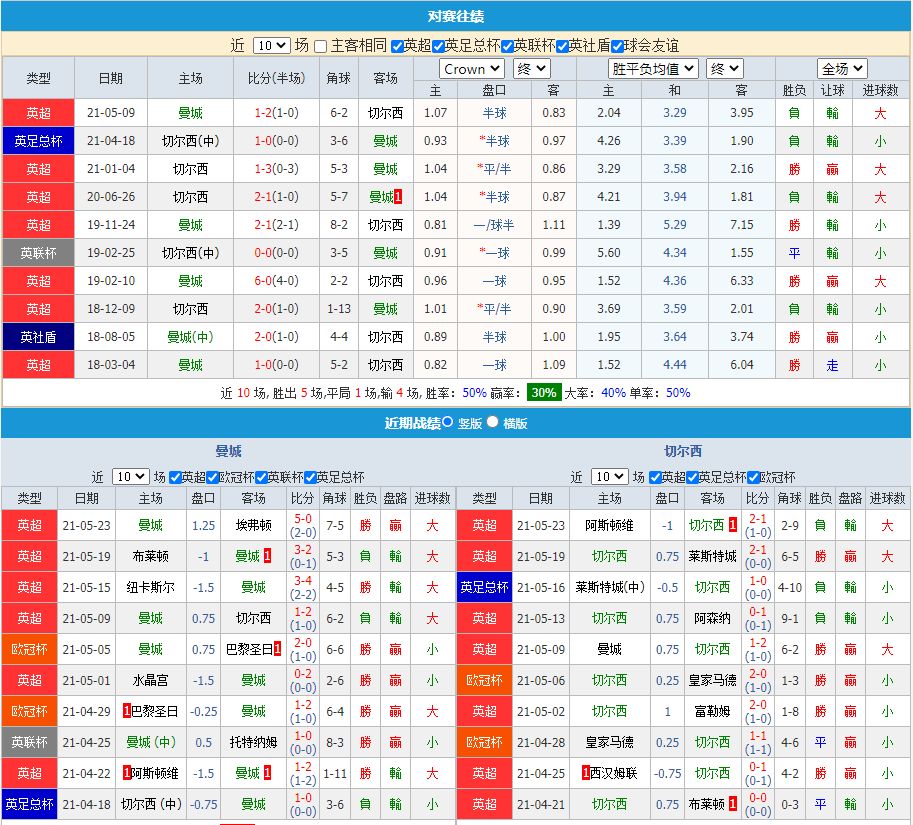The image size is (913, 825).
Task: Toggle the 球会友谊 checkbox
Action: click(x=618, y=47)
